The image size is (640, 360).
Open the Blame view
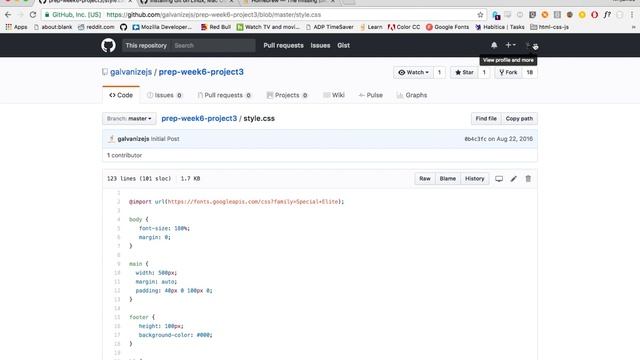[x=447, y=178]
